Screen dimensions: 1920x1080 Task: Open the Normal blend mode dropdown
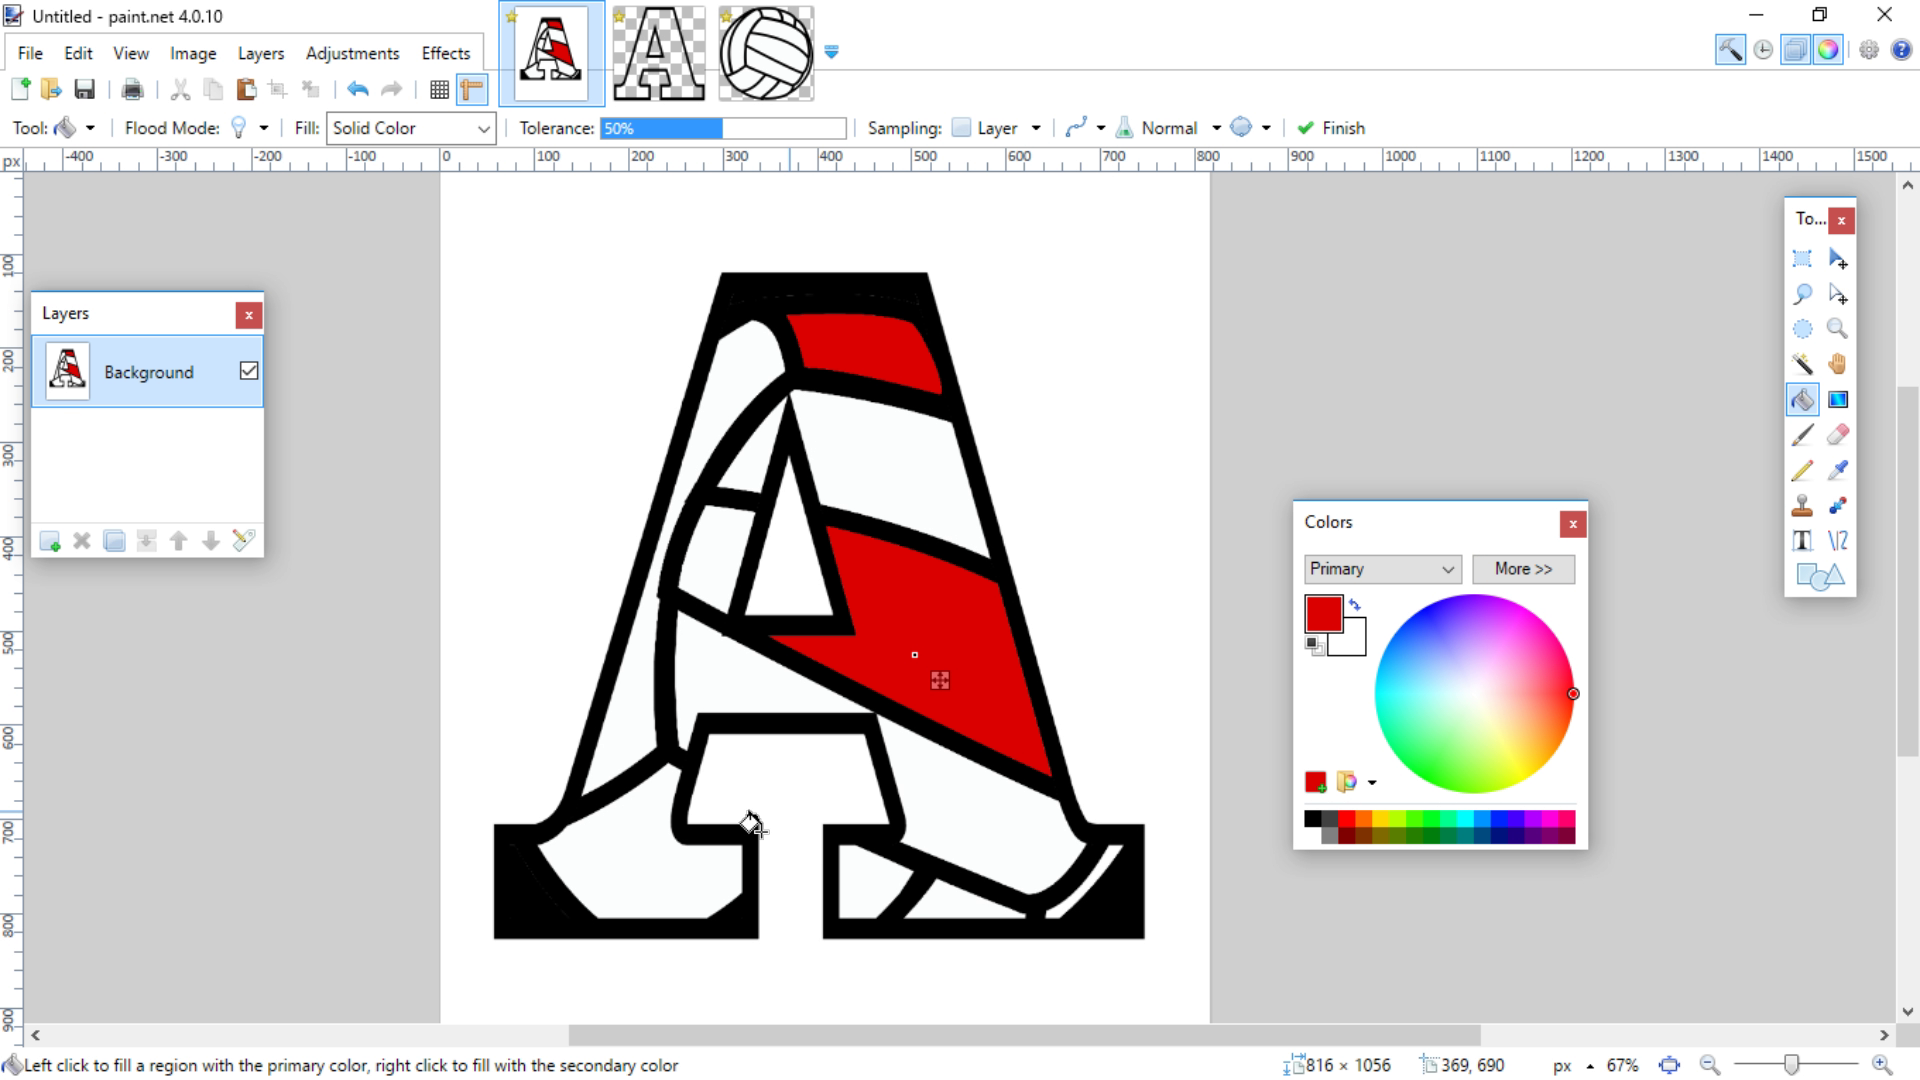pyautogui.click(x=1169, y=128)
